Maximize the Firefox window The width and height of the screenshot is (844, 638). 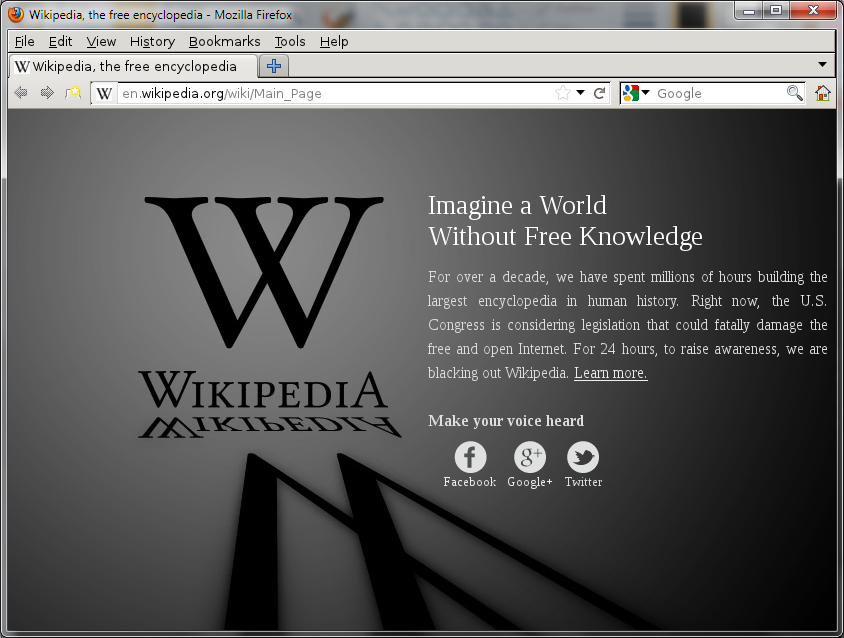[x=776, y=10]
